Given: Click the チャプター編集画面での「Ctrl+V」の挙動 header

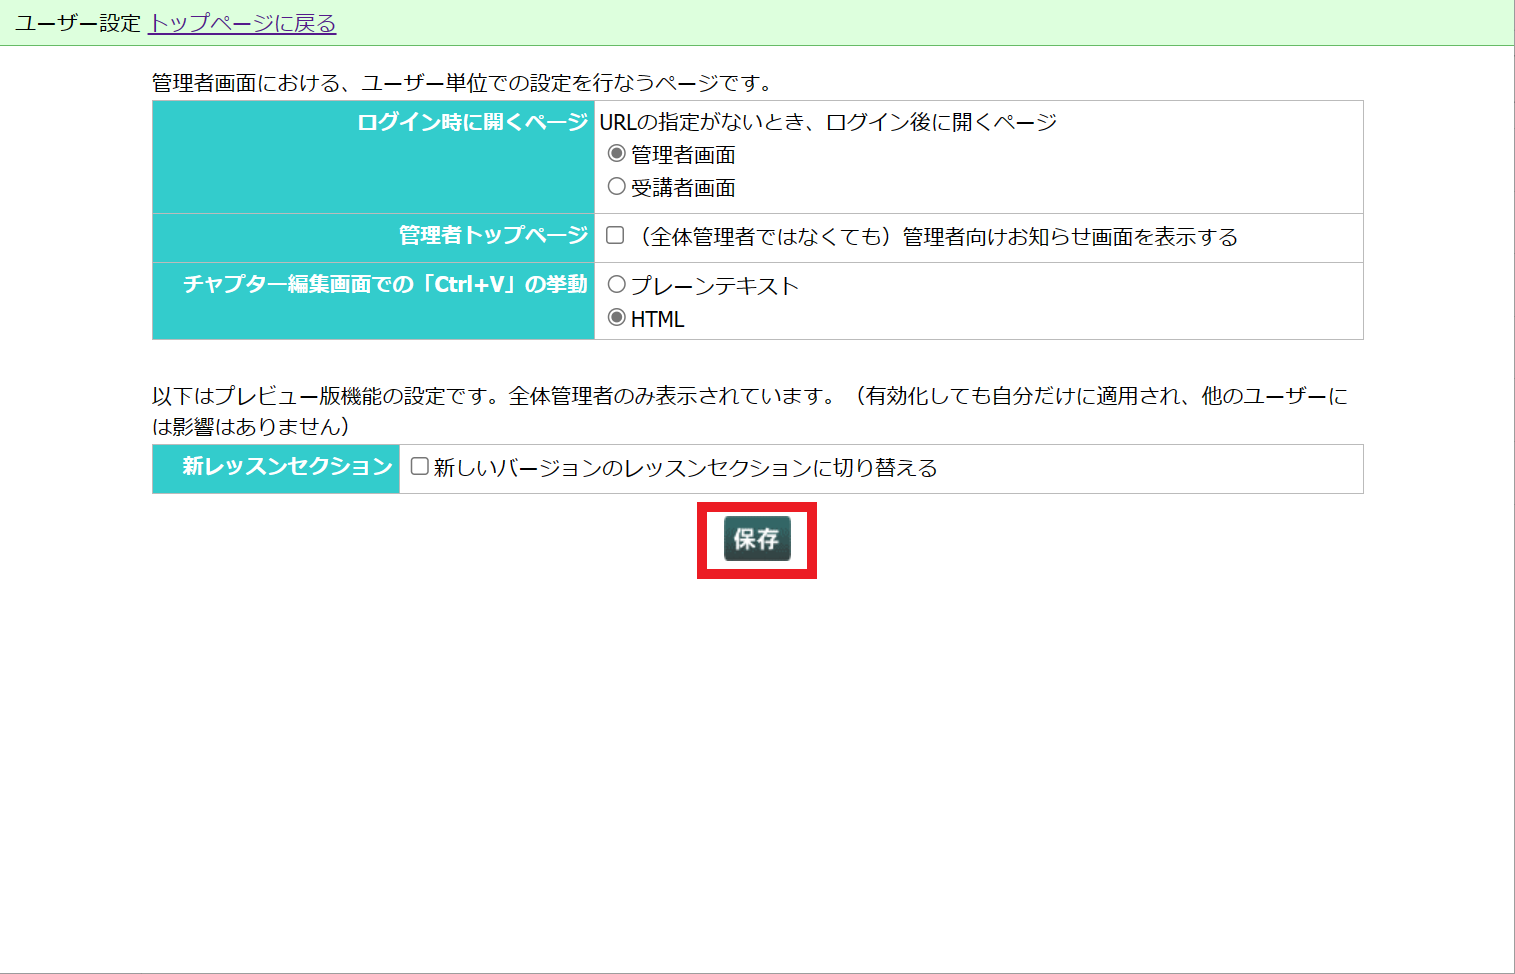Looking at the screenshot, I should [x=373, y=301].
